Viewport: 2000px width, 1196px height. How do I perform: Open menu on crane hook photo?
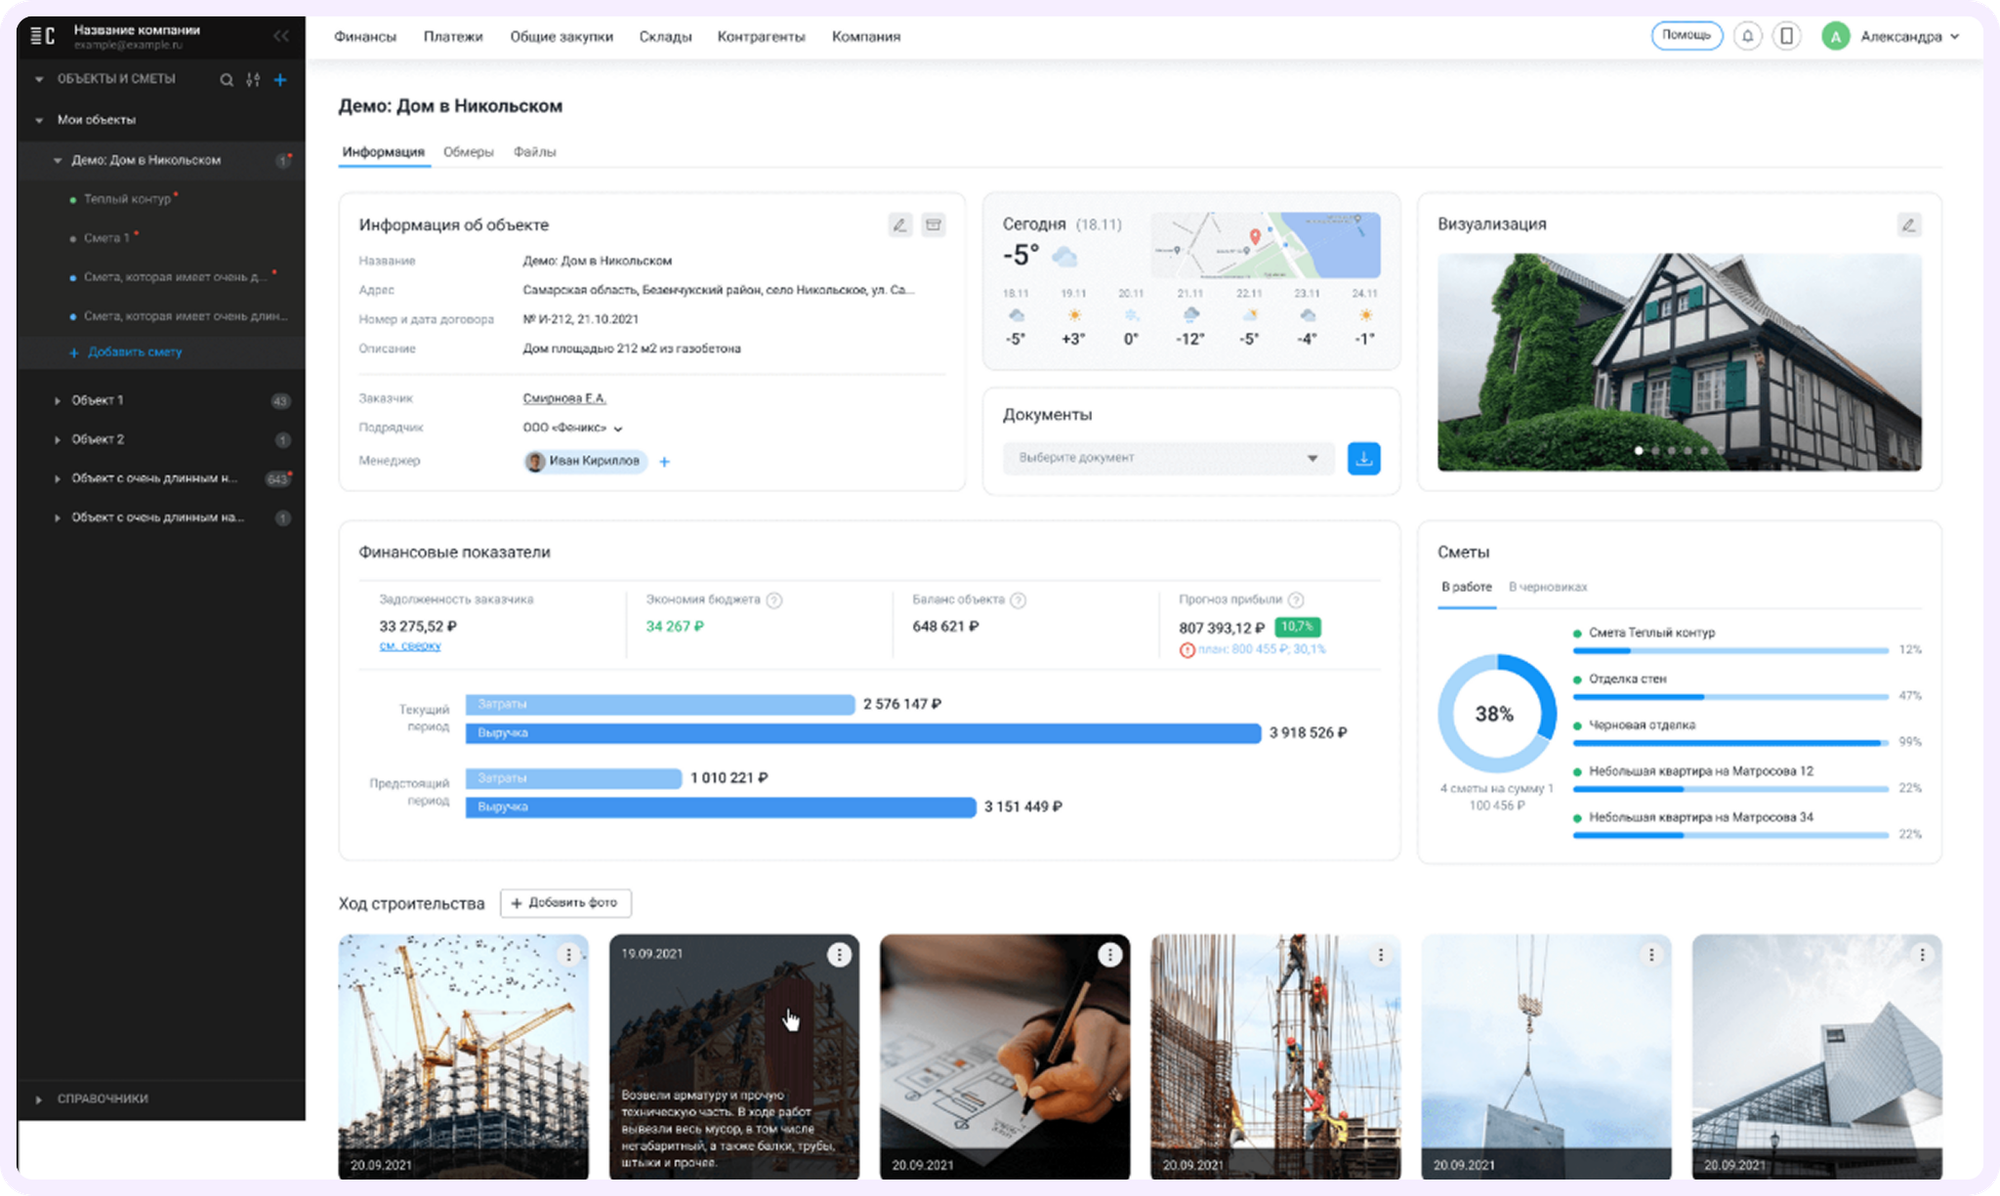[1652, 955]
